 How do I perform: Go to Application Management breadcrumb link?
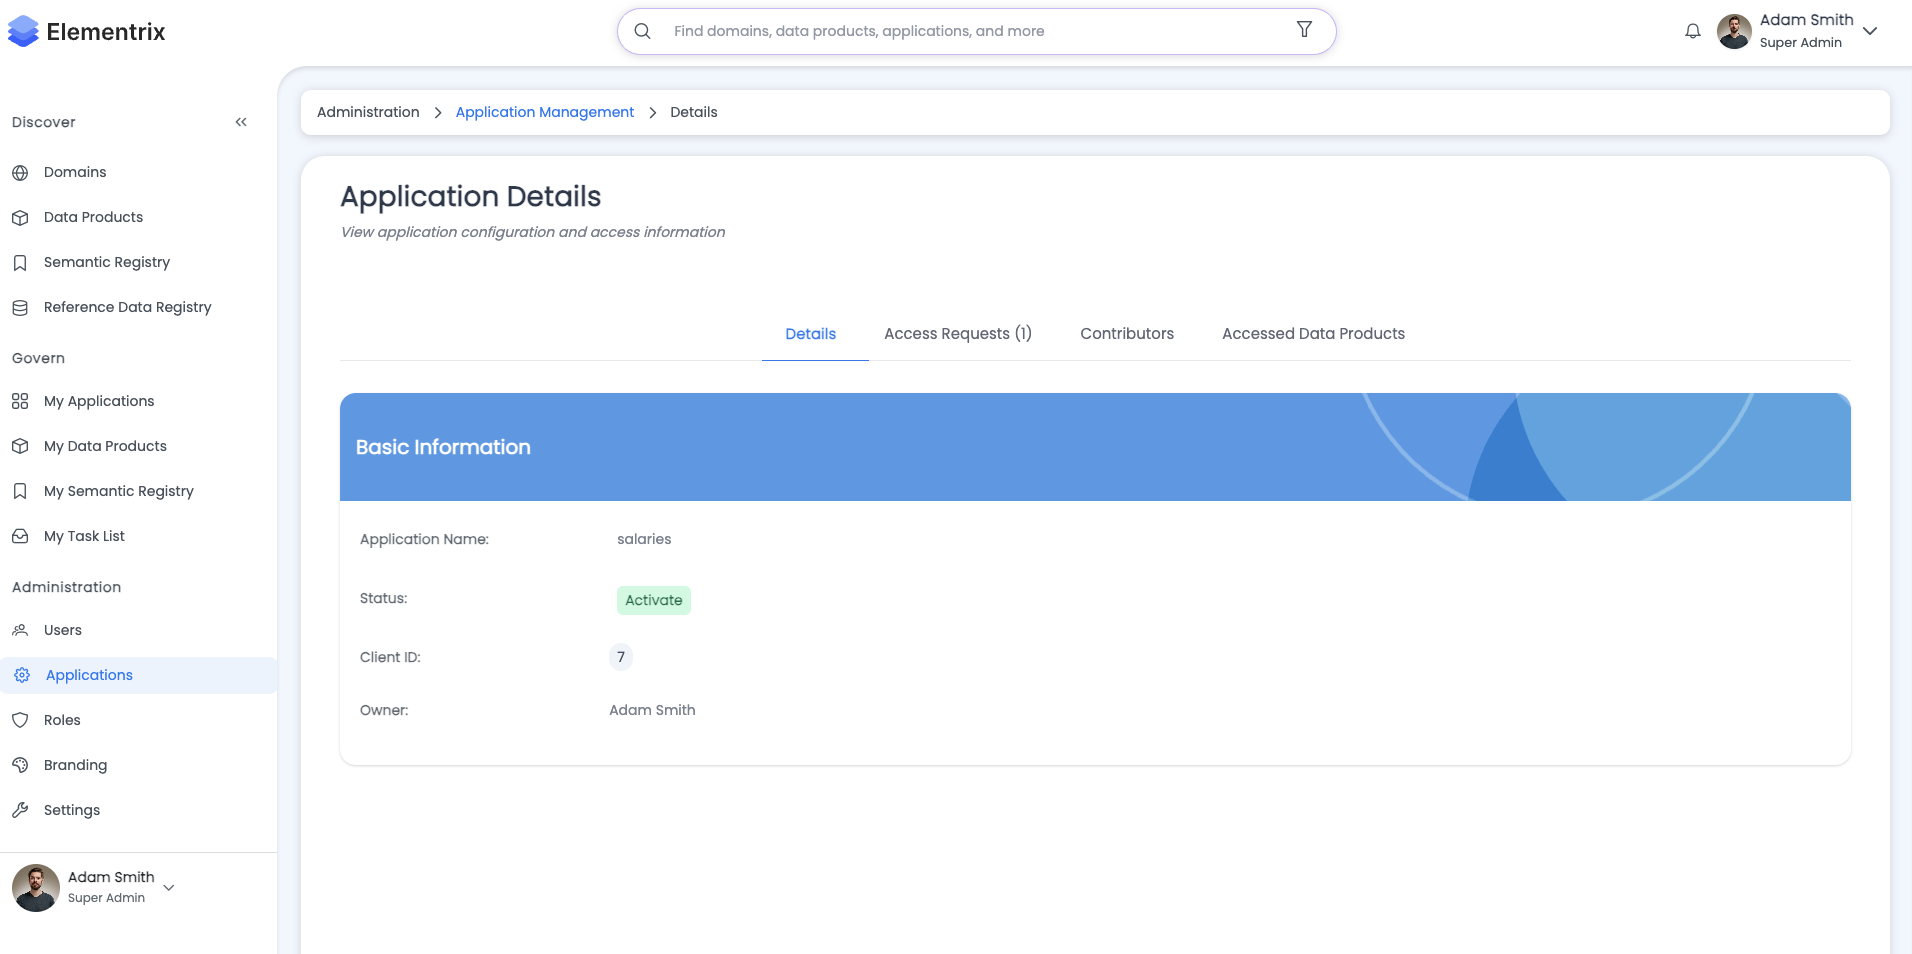click(544, 112)
